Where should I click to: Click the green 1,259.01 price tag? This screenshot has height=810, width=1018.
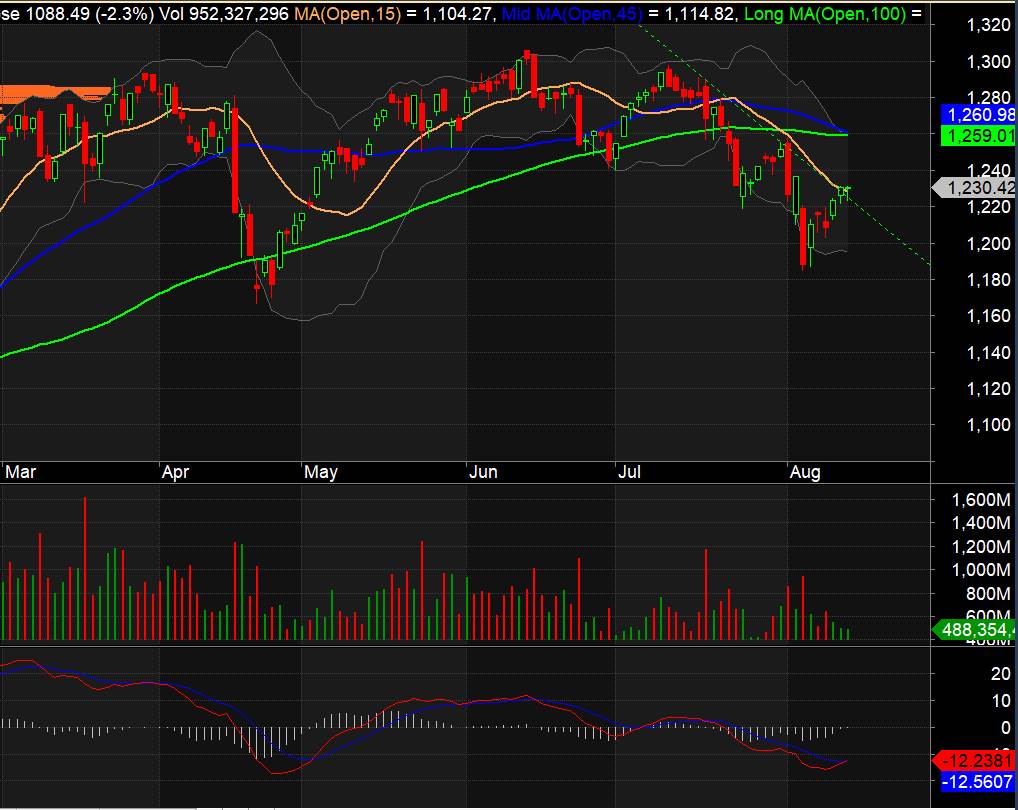978,135
